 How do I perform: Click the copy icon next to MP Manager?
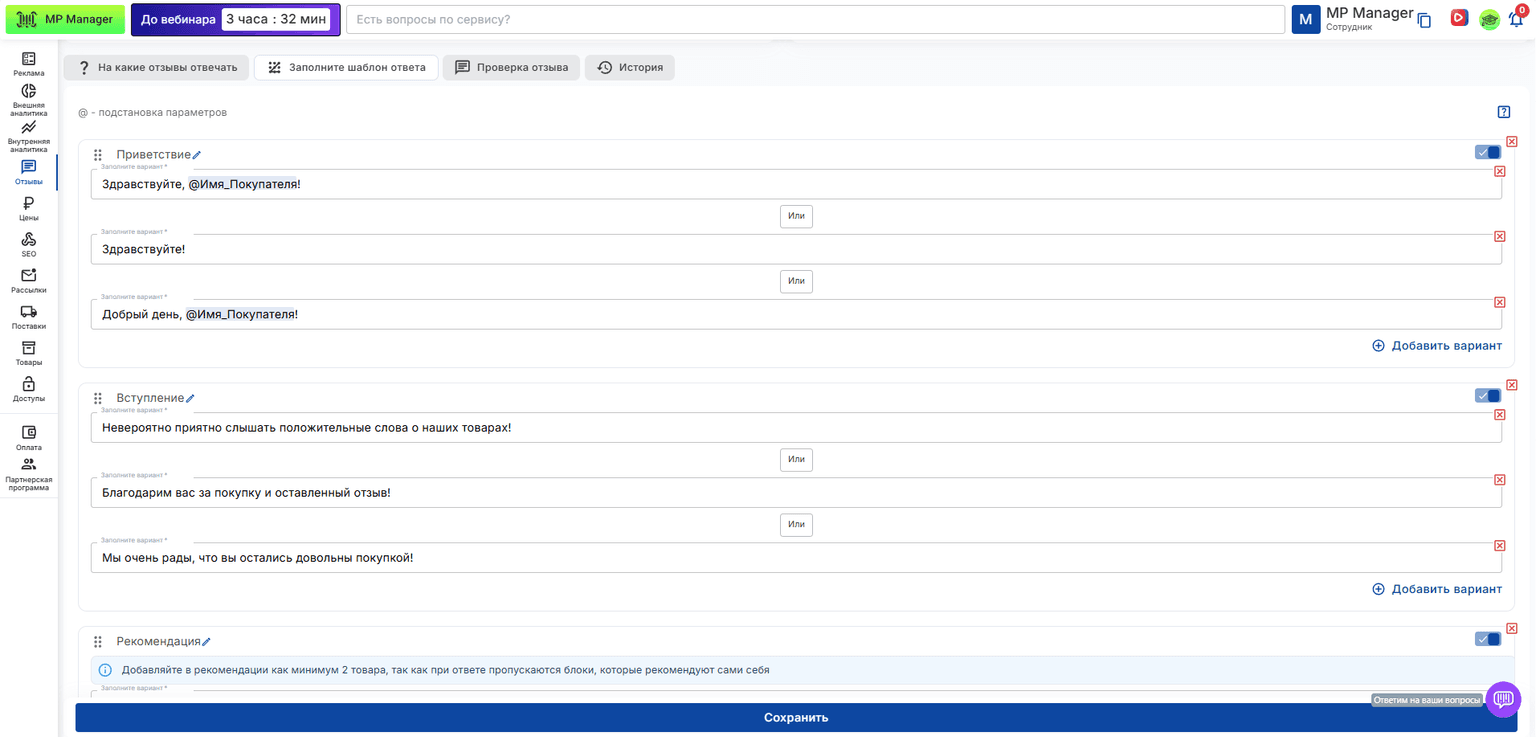[x=1425, y=20]
